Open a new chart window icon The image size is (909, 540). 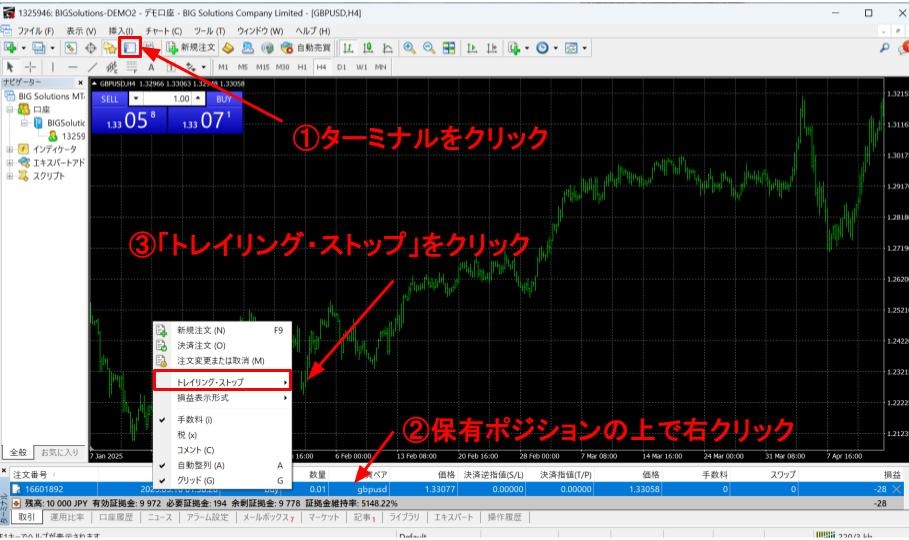coord(10,48)
